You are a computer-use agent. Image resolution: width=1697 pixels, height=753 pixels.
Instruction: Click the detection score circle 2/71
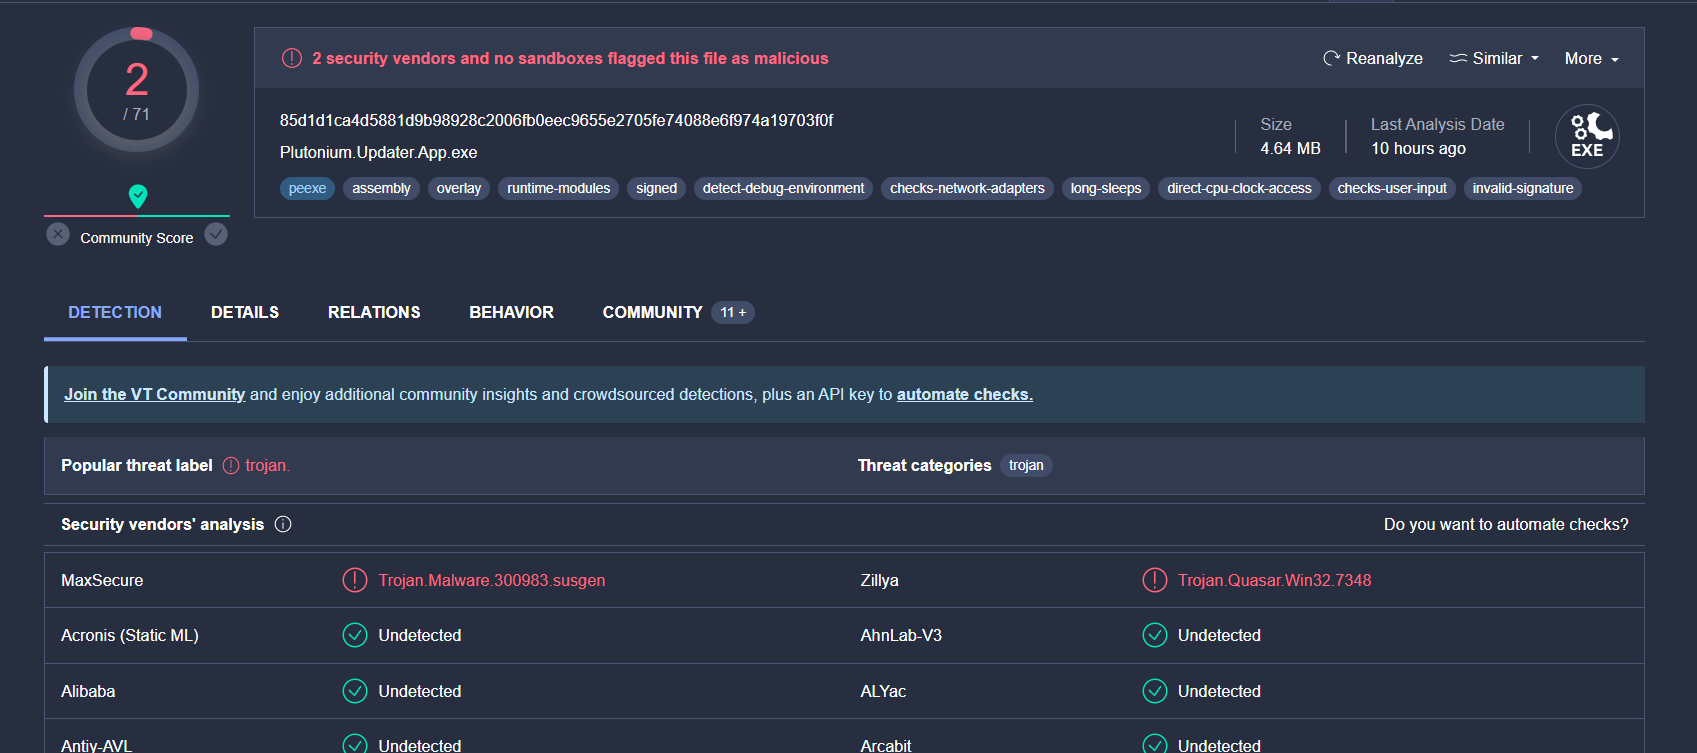point(137,90)
